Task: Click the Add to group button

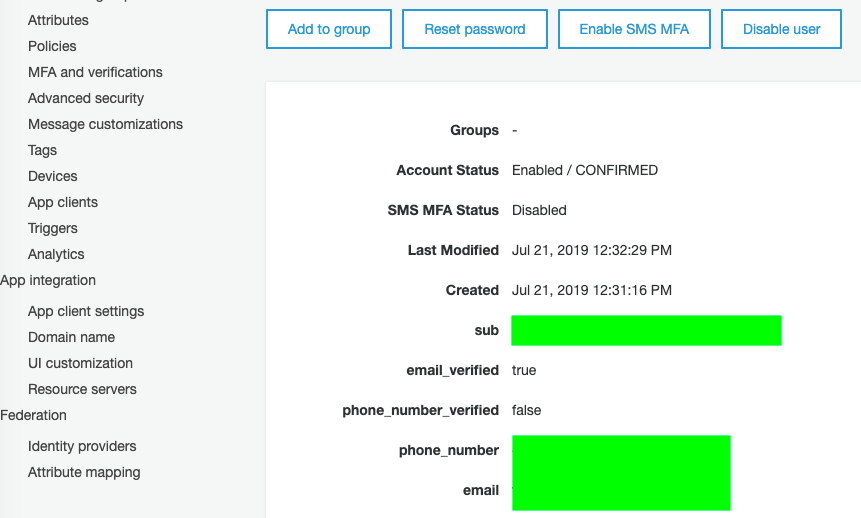Action: coord(329,29)
